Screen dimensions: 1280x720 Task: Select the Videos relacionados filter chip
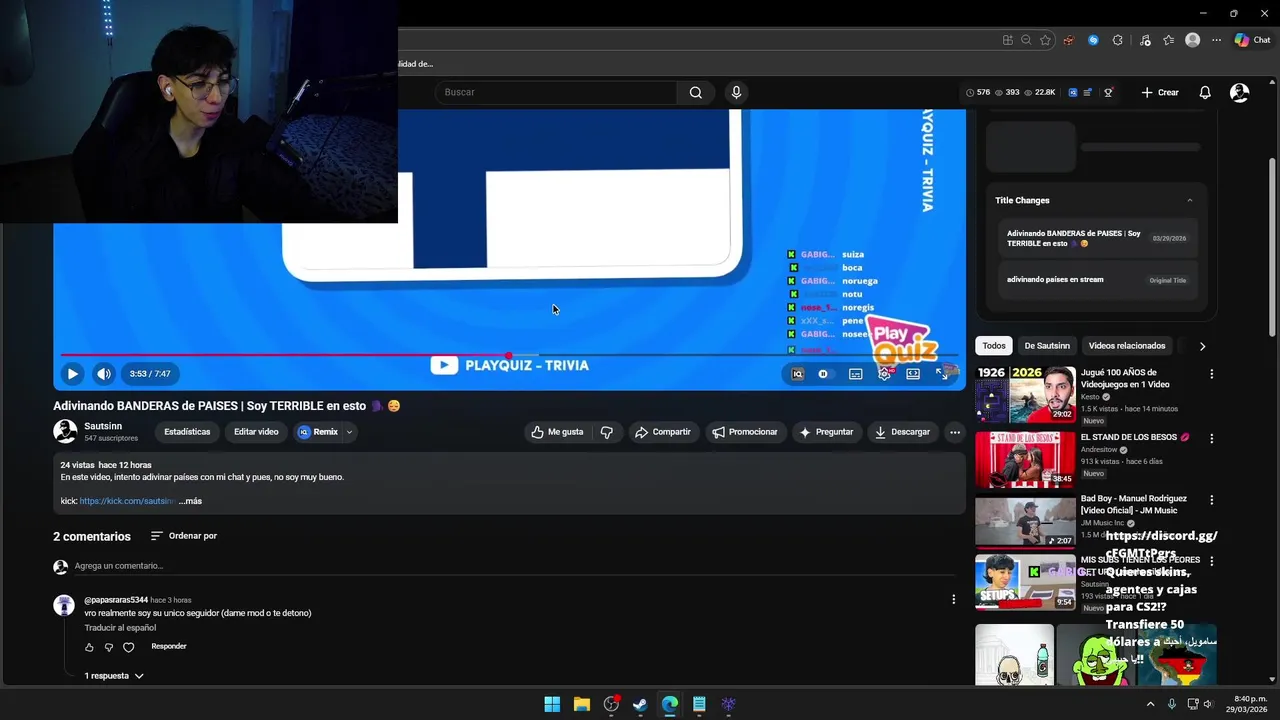(1127, 346)
